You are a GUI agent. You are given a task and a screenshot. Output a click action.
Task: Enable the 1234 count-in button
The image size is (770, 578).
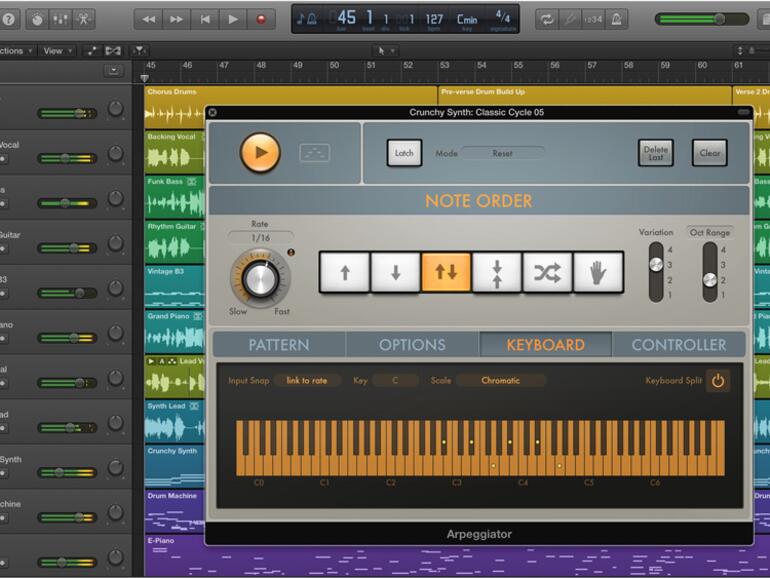pos(595,19)
